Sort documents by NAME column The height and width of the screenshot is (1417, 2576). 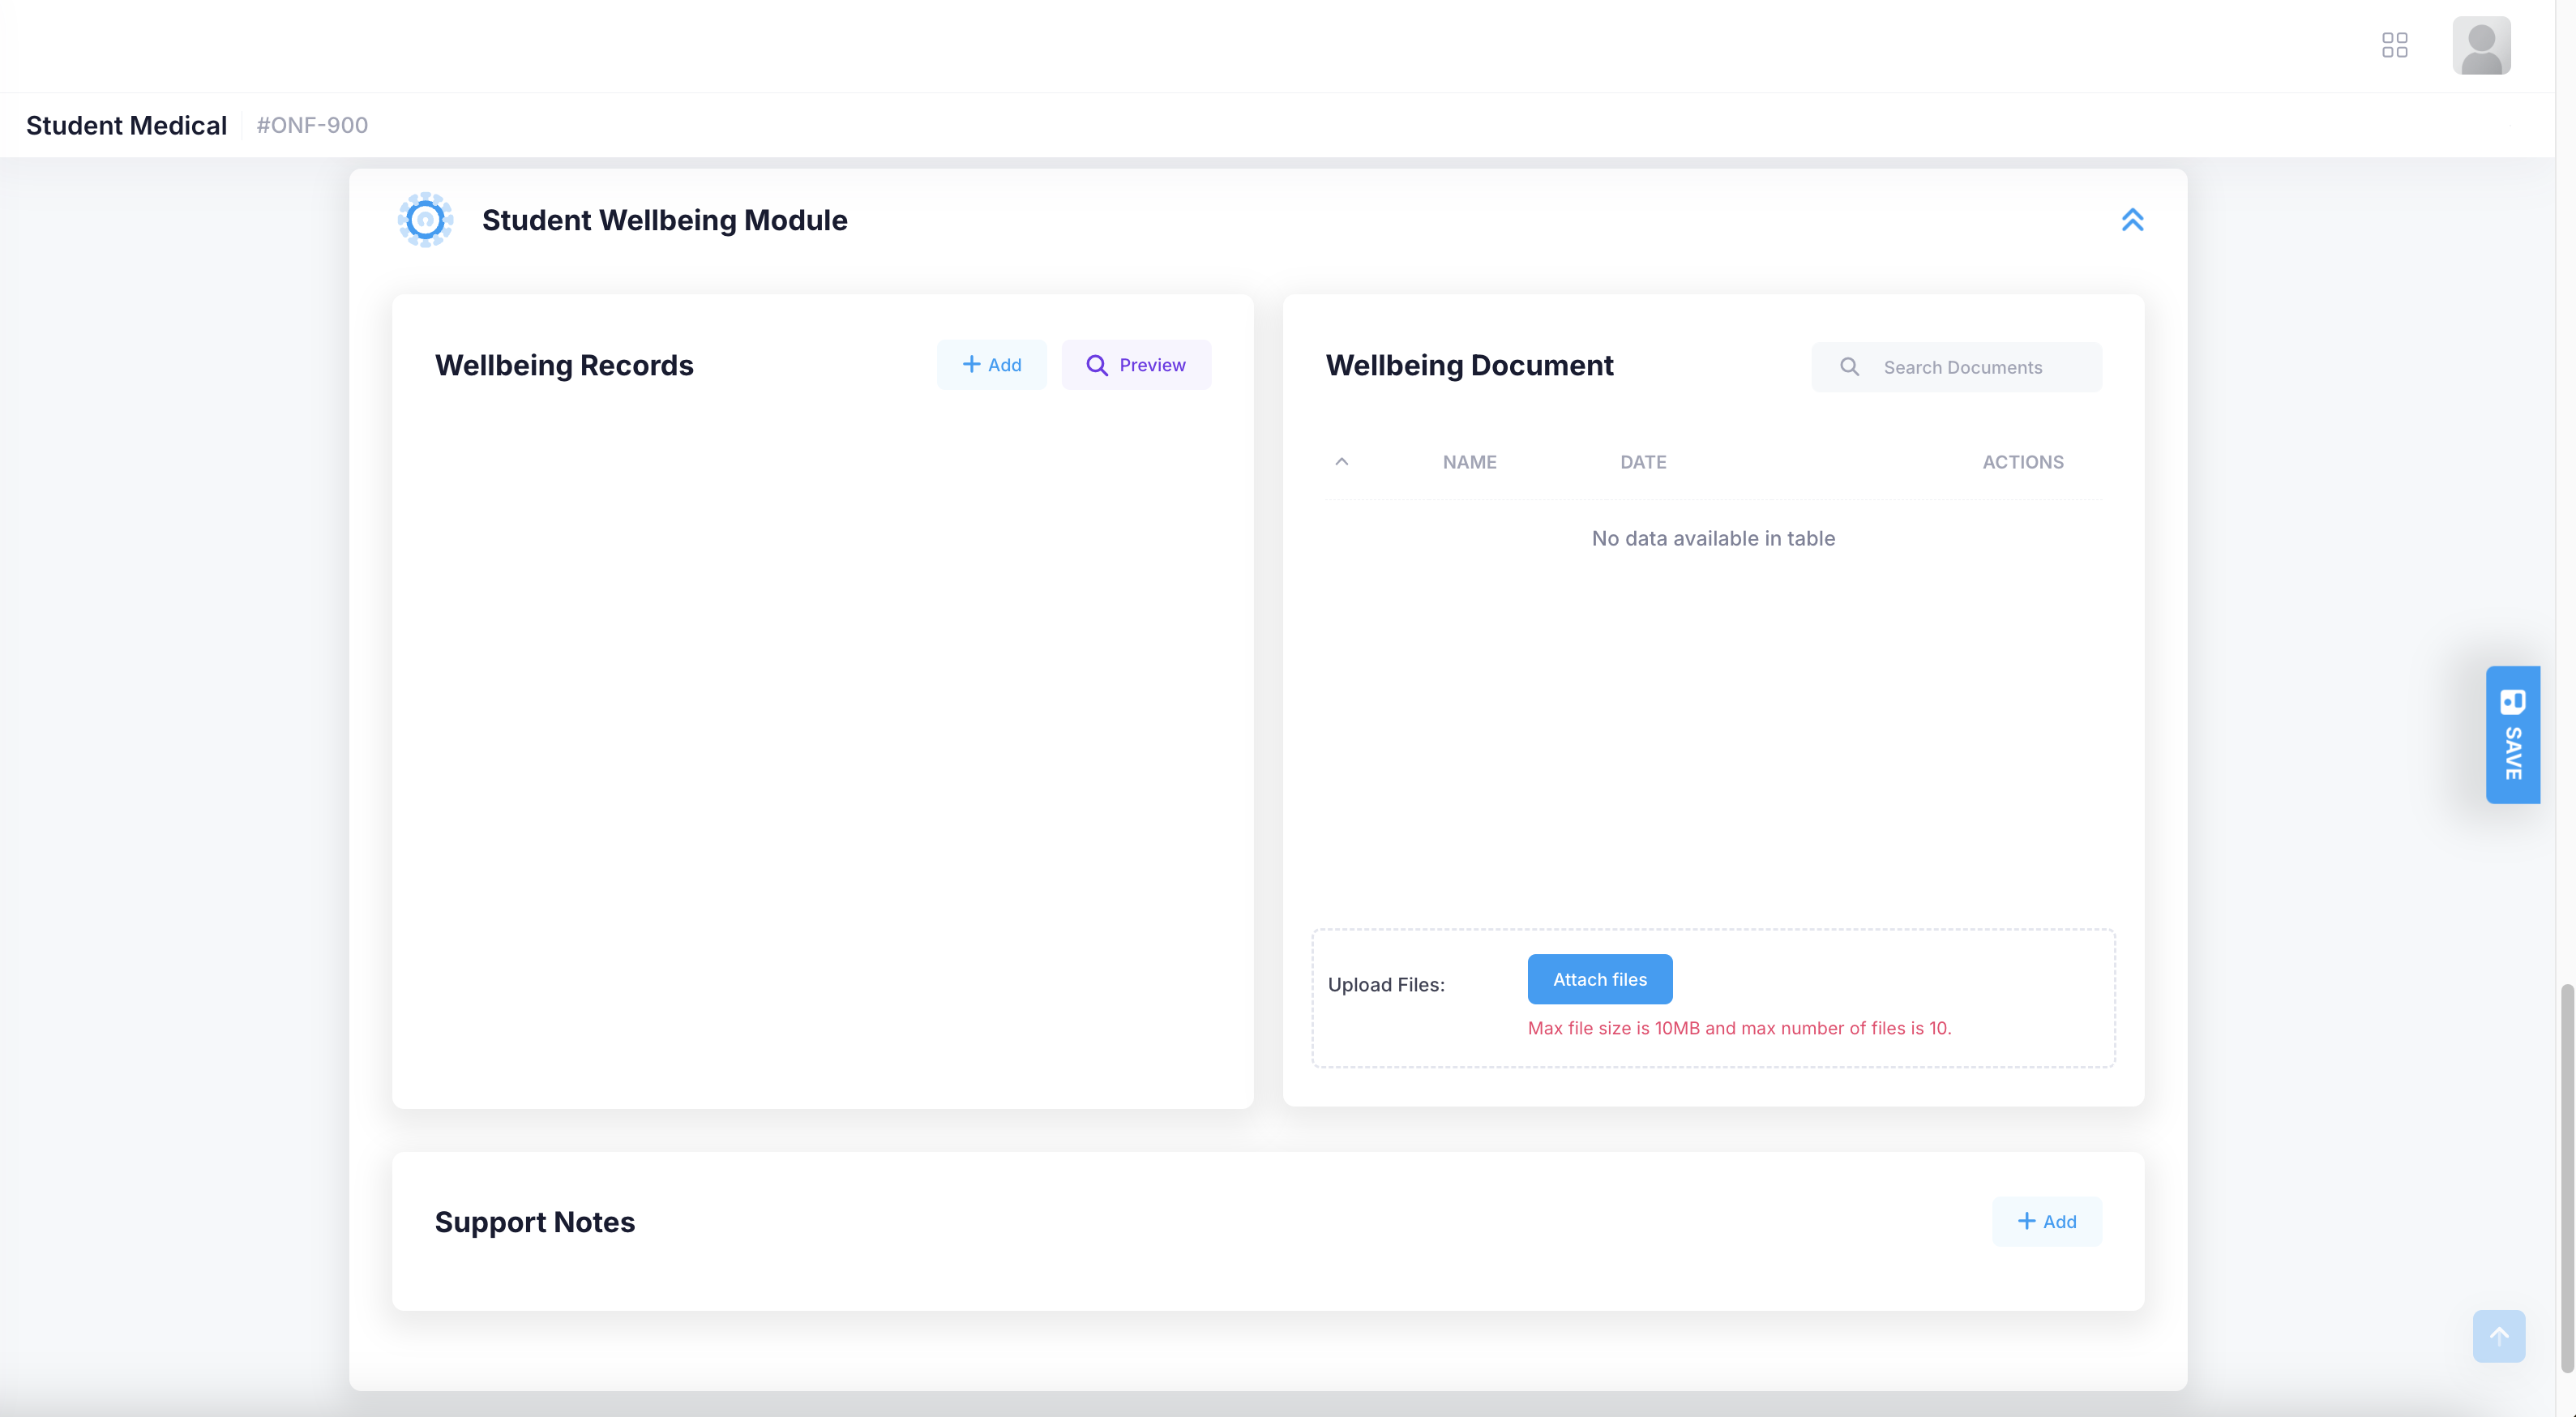click(x=1469, y=462)
